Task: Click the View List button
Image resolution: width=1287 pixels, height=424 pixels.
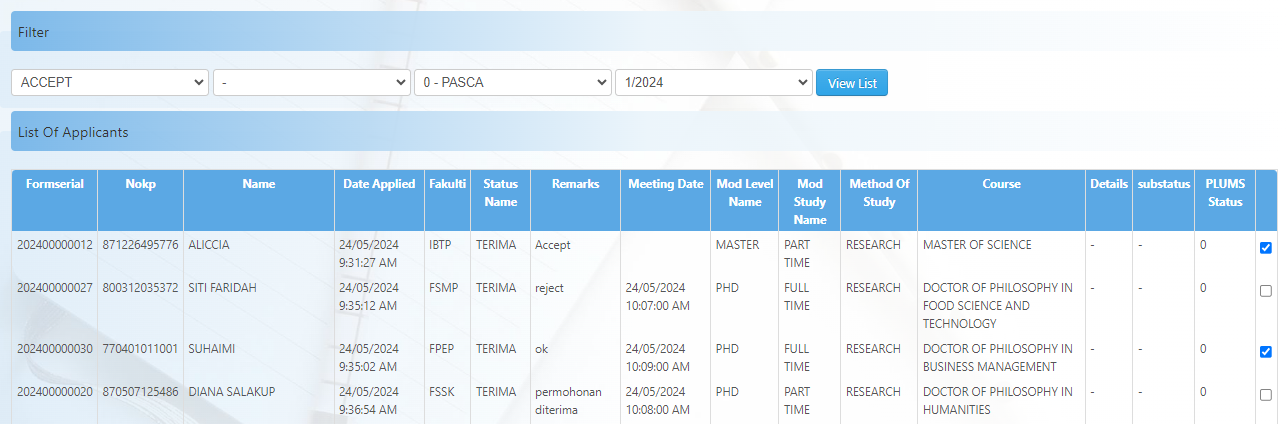Action: tap(852, 83)
